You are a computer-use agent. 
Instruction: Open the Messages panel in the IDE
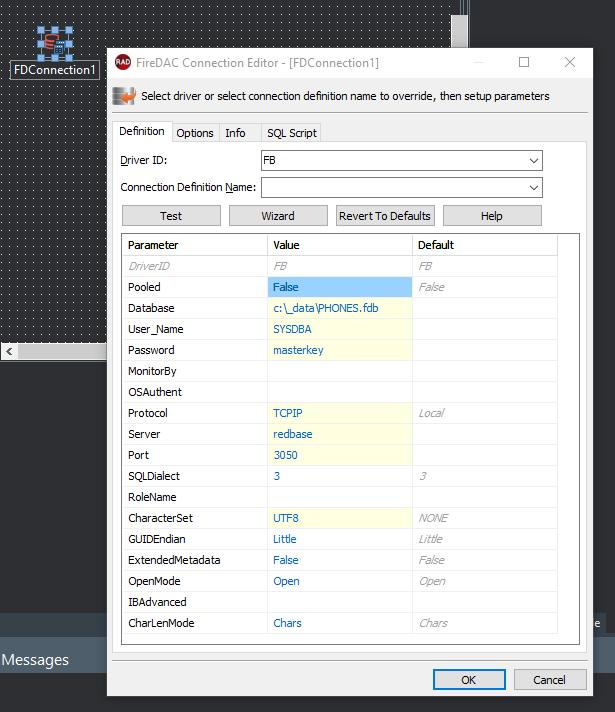coord(35,659)
